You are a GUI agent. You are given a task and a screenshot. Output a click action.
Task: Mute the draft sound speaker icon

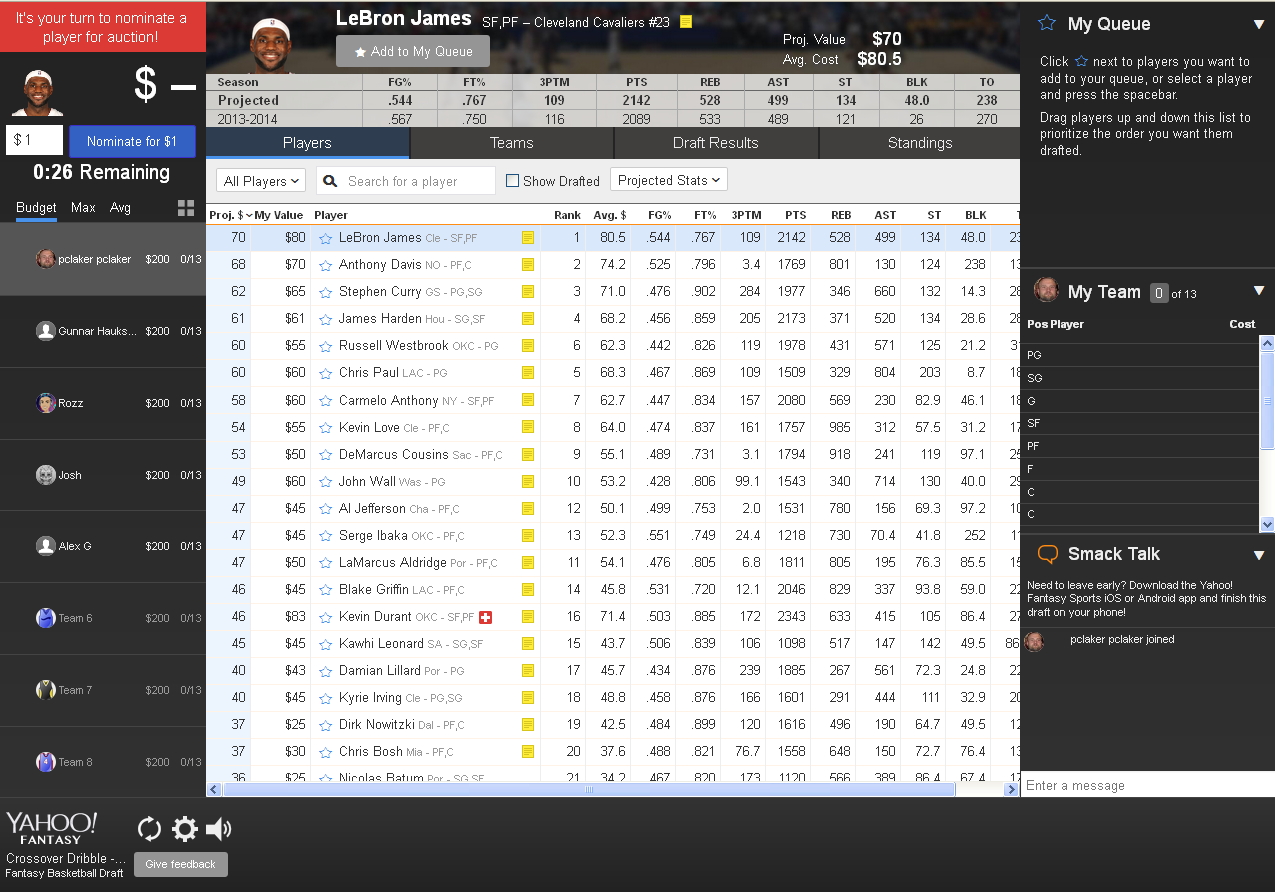(218, 829)
